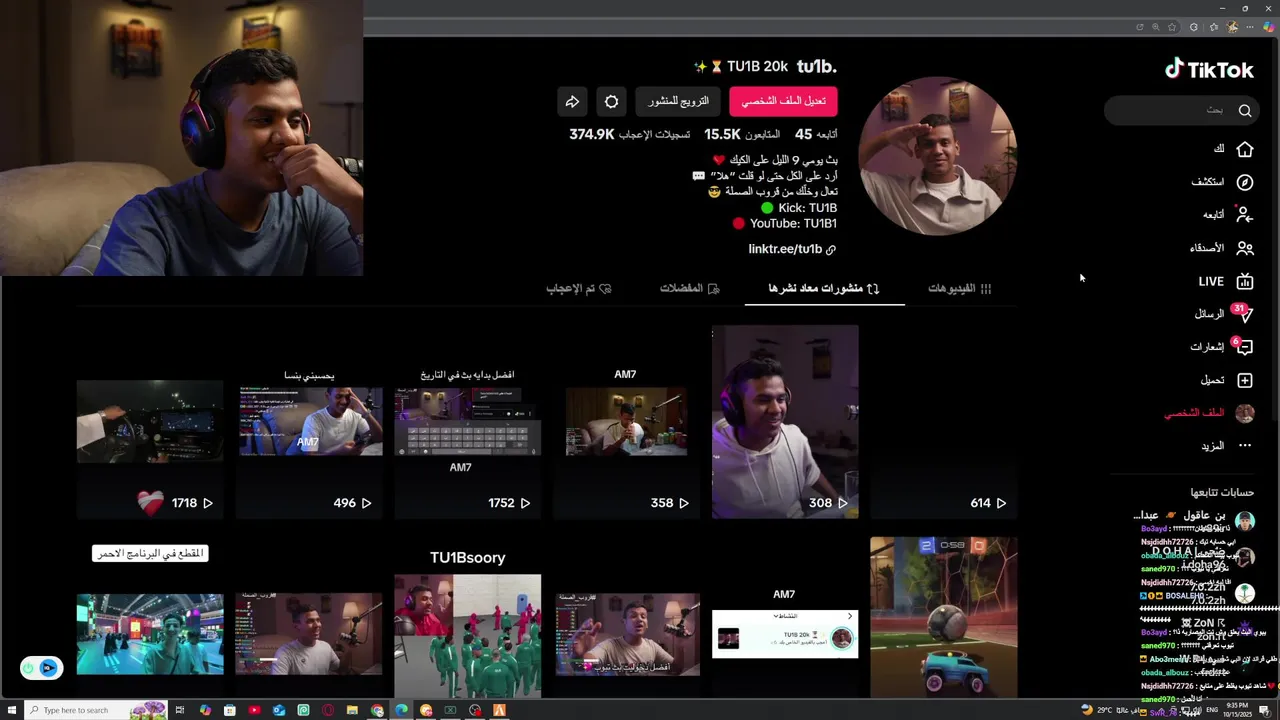Screen dimensions: 1280x720
Task: Open Task View in taskbar
Action: (180, 710)
